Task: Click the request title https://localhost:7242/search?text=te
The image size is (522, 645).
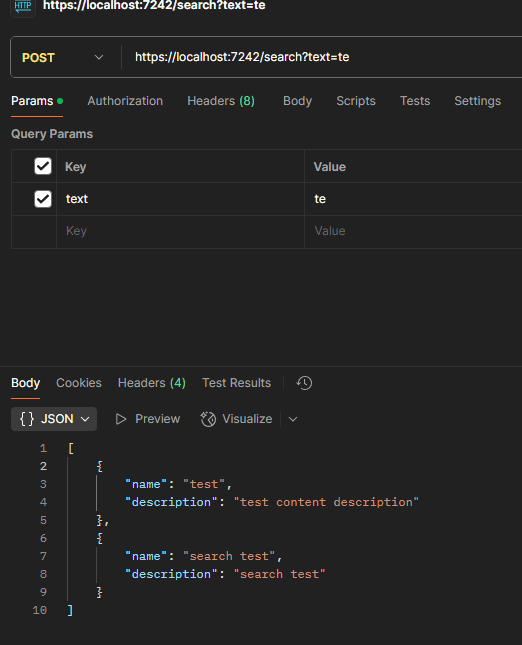Action: 154,5
